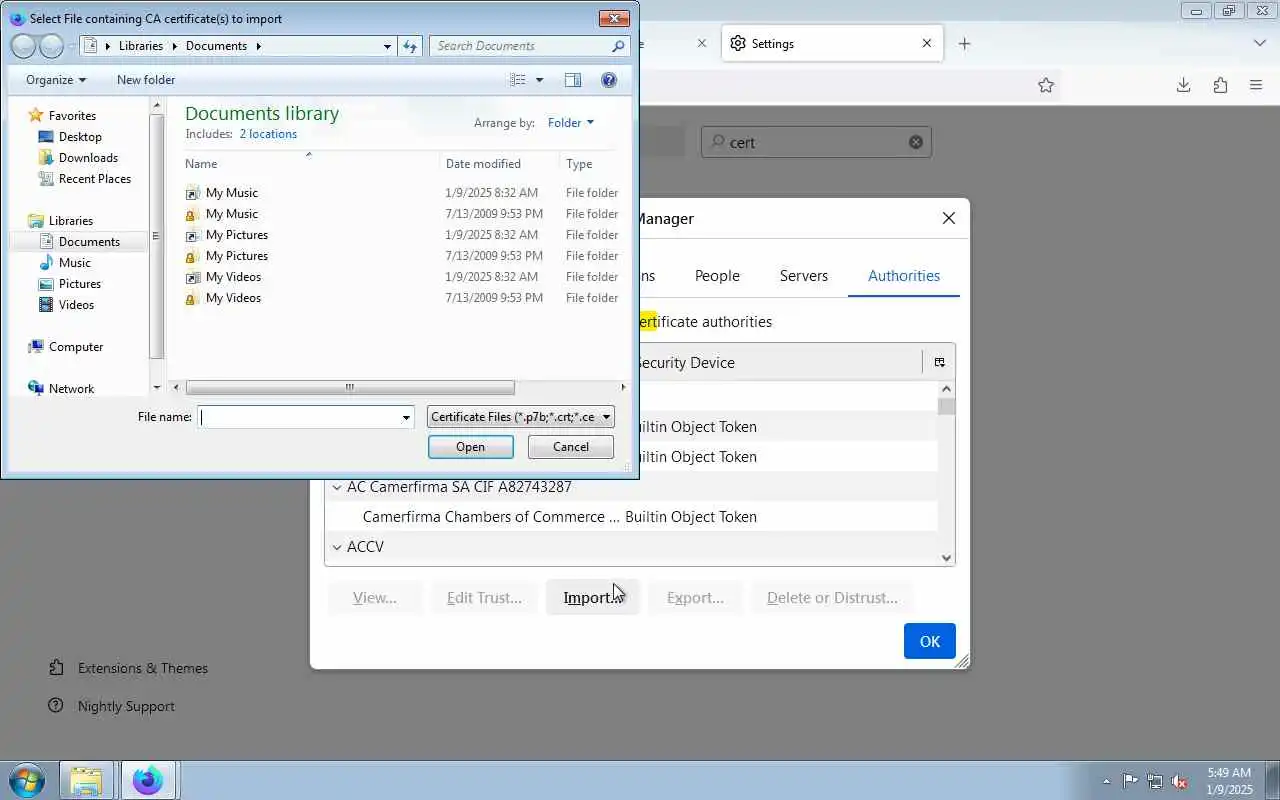
Task: Click Open button in file dialog
Action: pos(471,447)
